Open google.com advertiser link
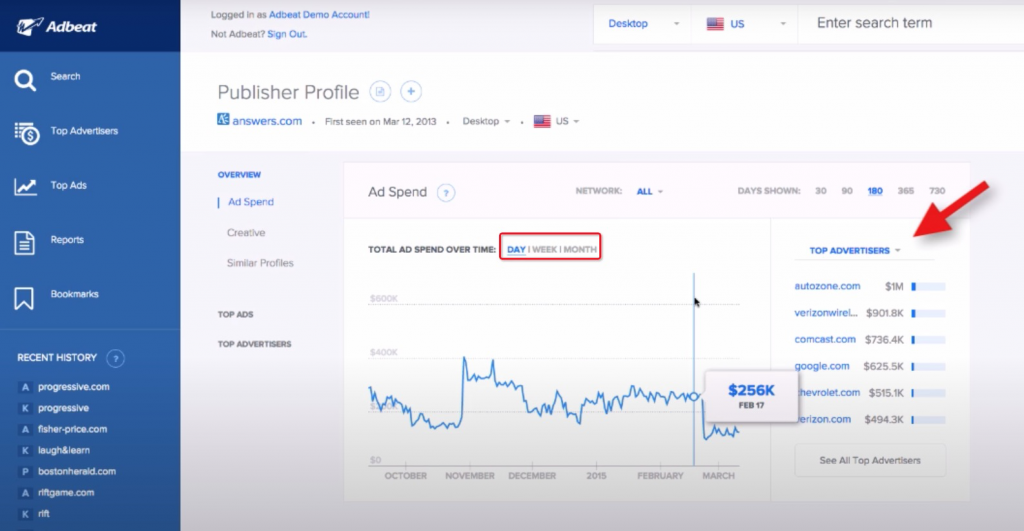This screenshot has width=1024, height=531. pyautogui.click(x=822, y=366)
